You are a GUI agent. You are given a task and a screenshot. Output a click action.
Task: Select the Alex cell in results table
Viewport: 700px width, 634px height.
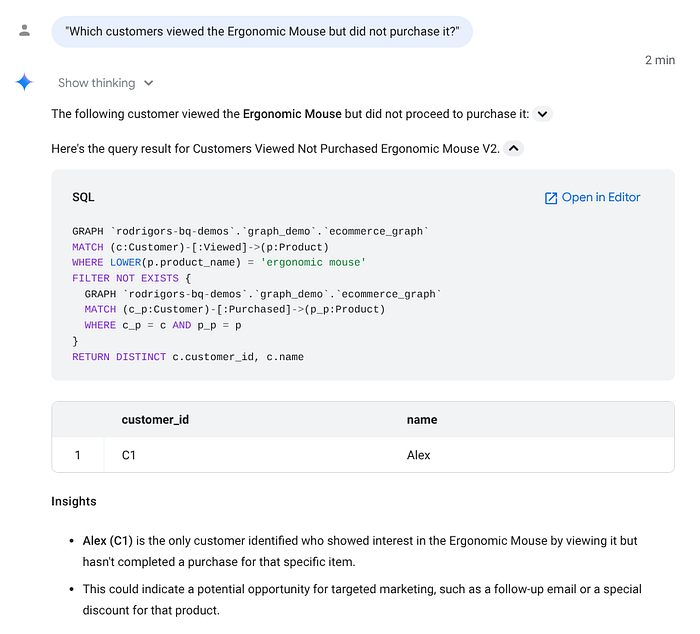[418, 455]
